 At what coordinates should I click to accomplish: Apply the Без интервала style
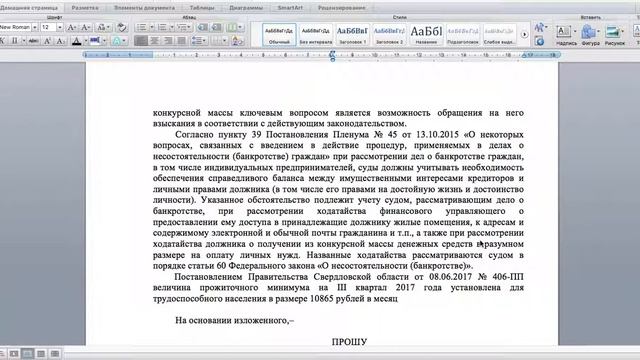tap(316, 34)
